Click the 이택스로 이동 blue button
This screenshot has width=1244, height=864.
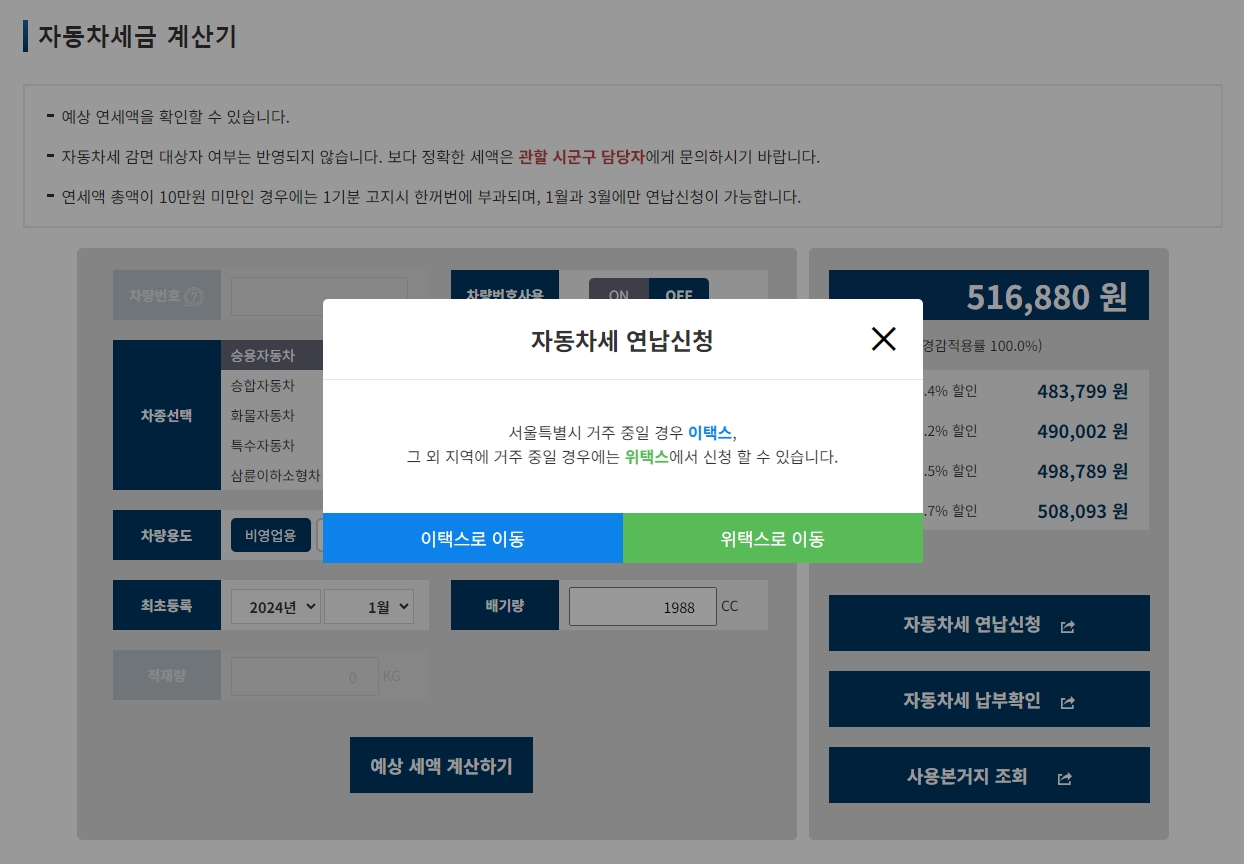(x=472, y=537)
